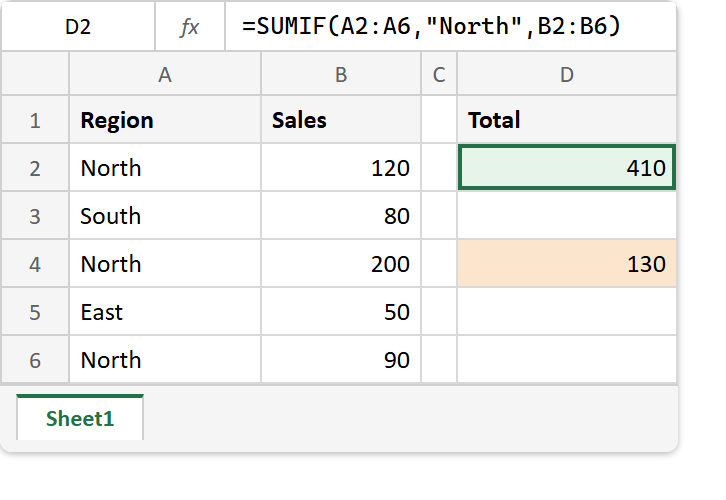This screenshot has width=726, height=500.
Task: Click the formula bar with the SUMIF formula
Action: (x=451, y=27)
